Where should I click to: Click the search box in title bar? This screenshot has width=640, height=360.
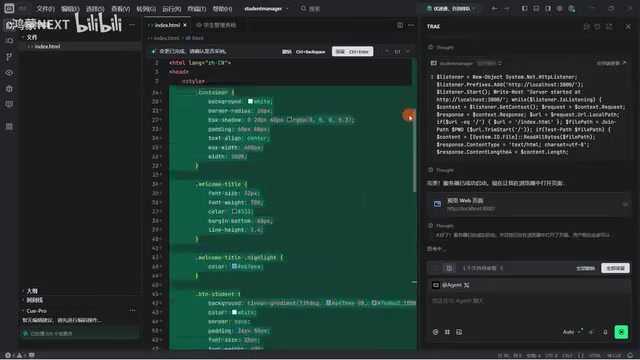tap(310, 9)
